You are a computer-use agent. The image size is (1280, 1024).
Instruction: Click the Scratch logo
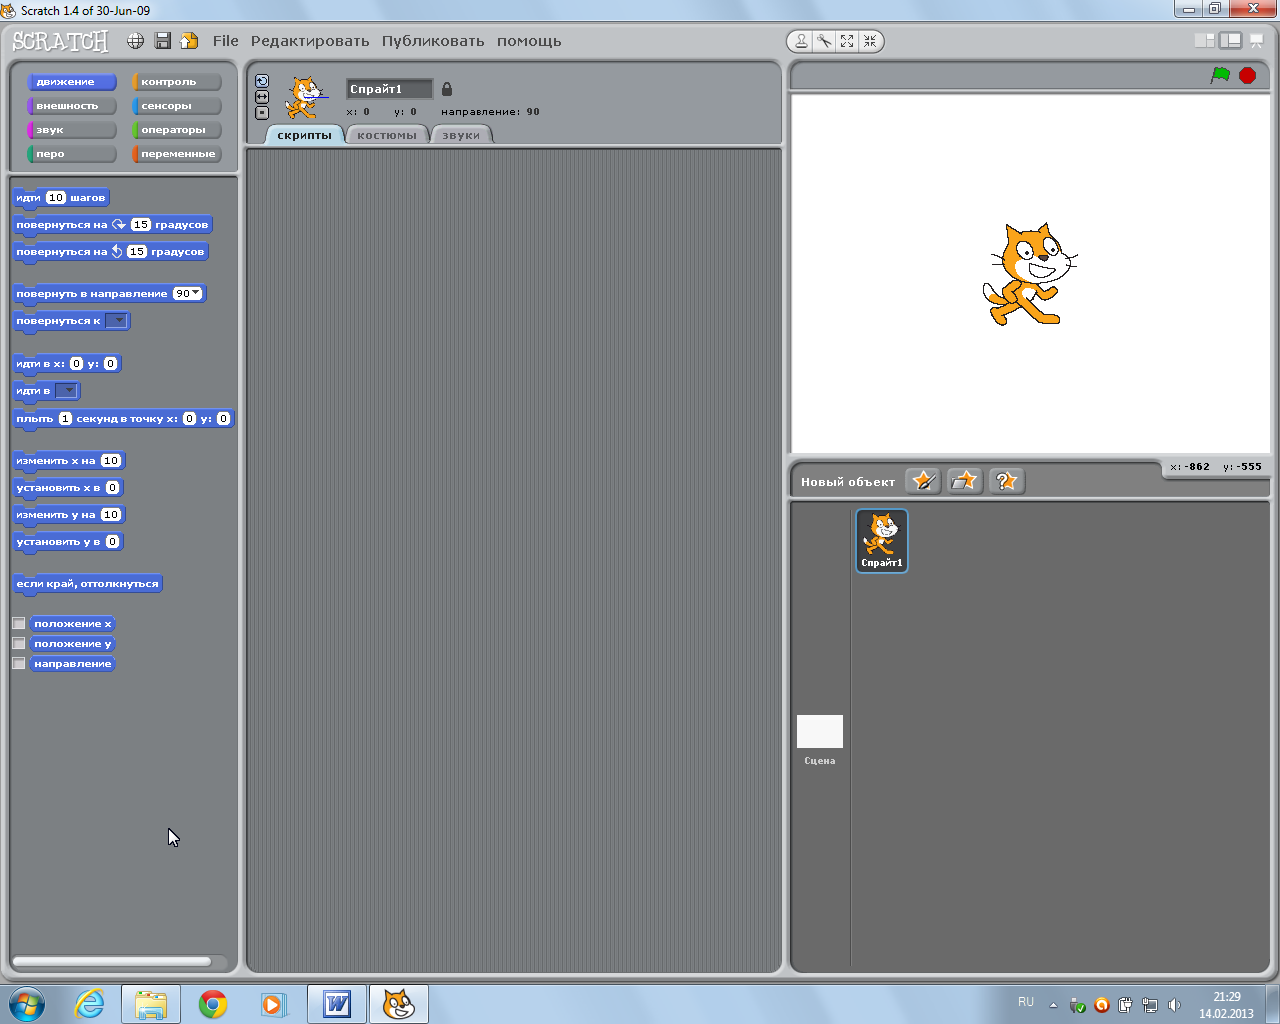point(60,41)
